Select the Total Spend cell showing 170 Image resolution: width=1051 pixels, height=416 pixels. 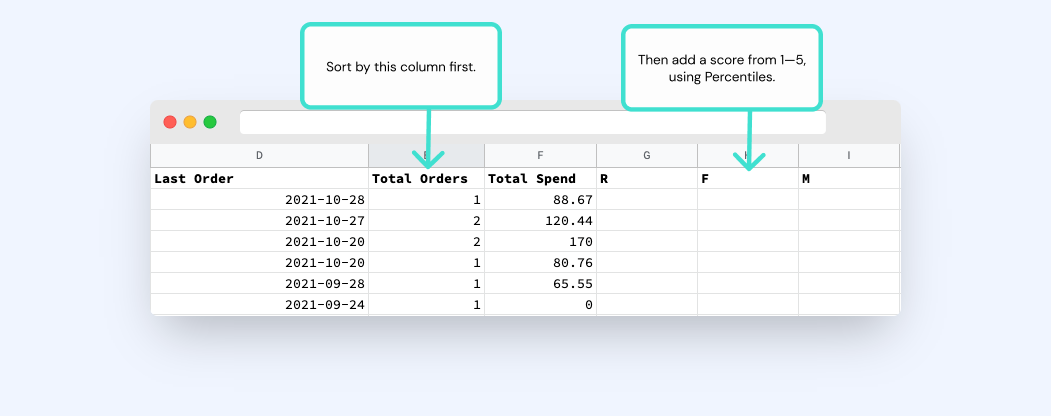click(x=540, y=241)
